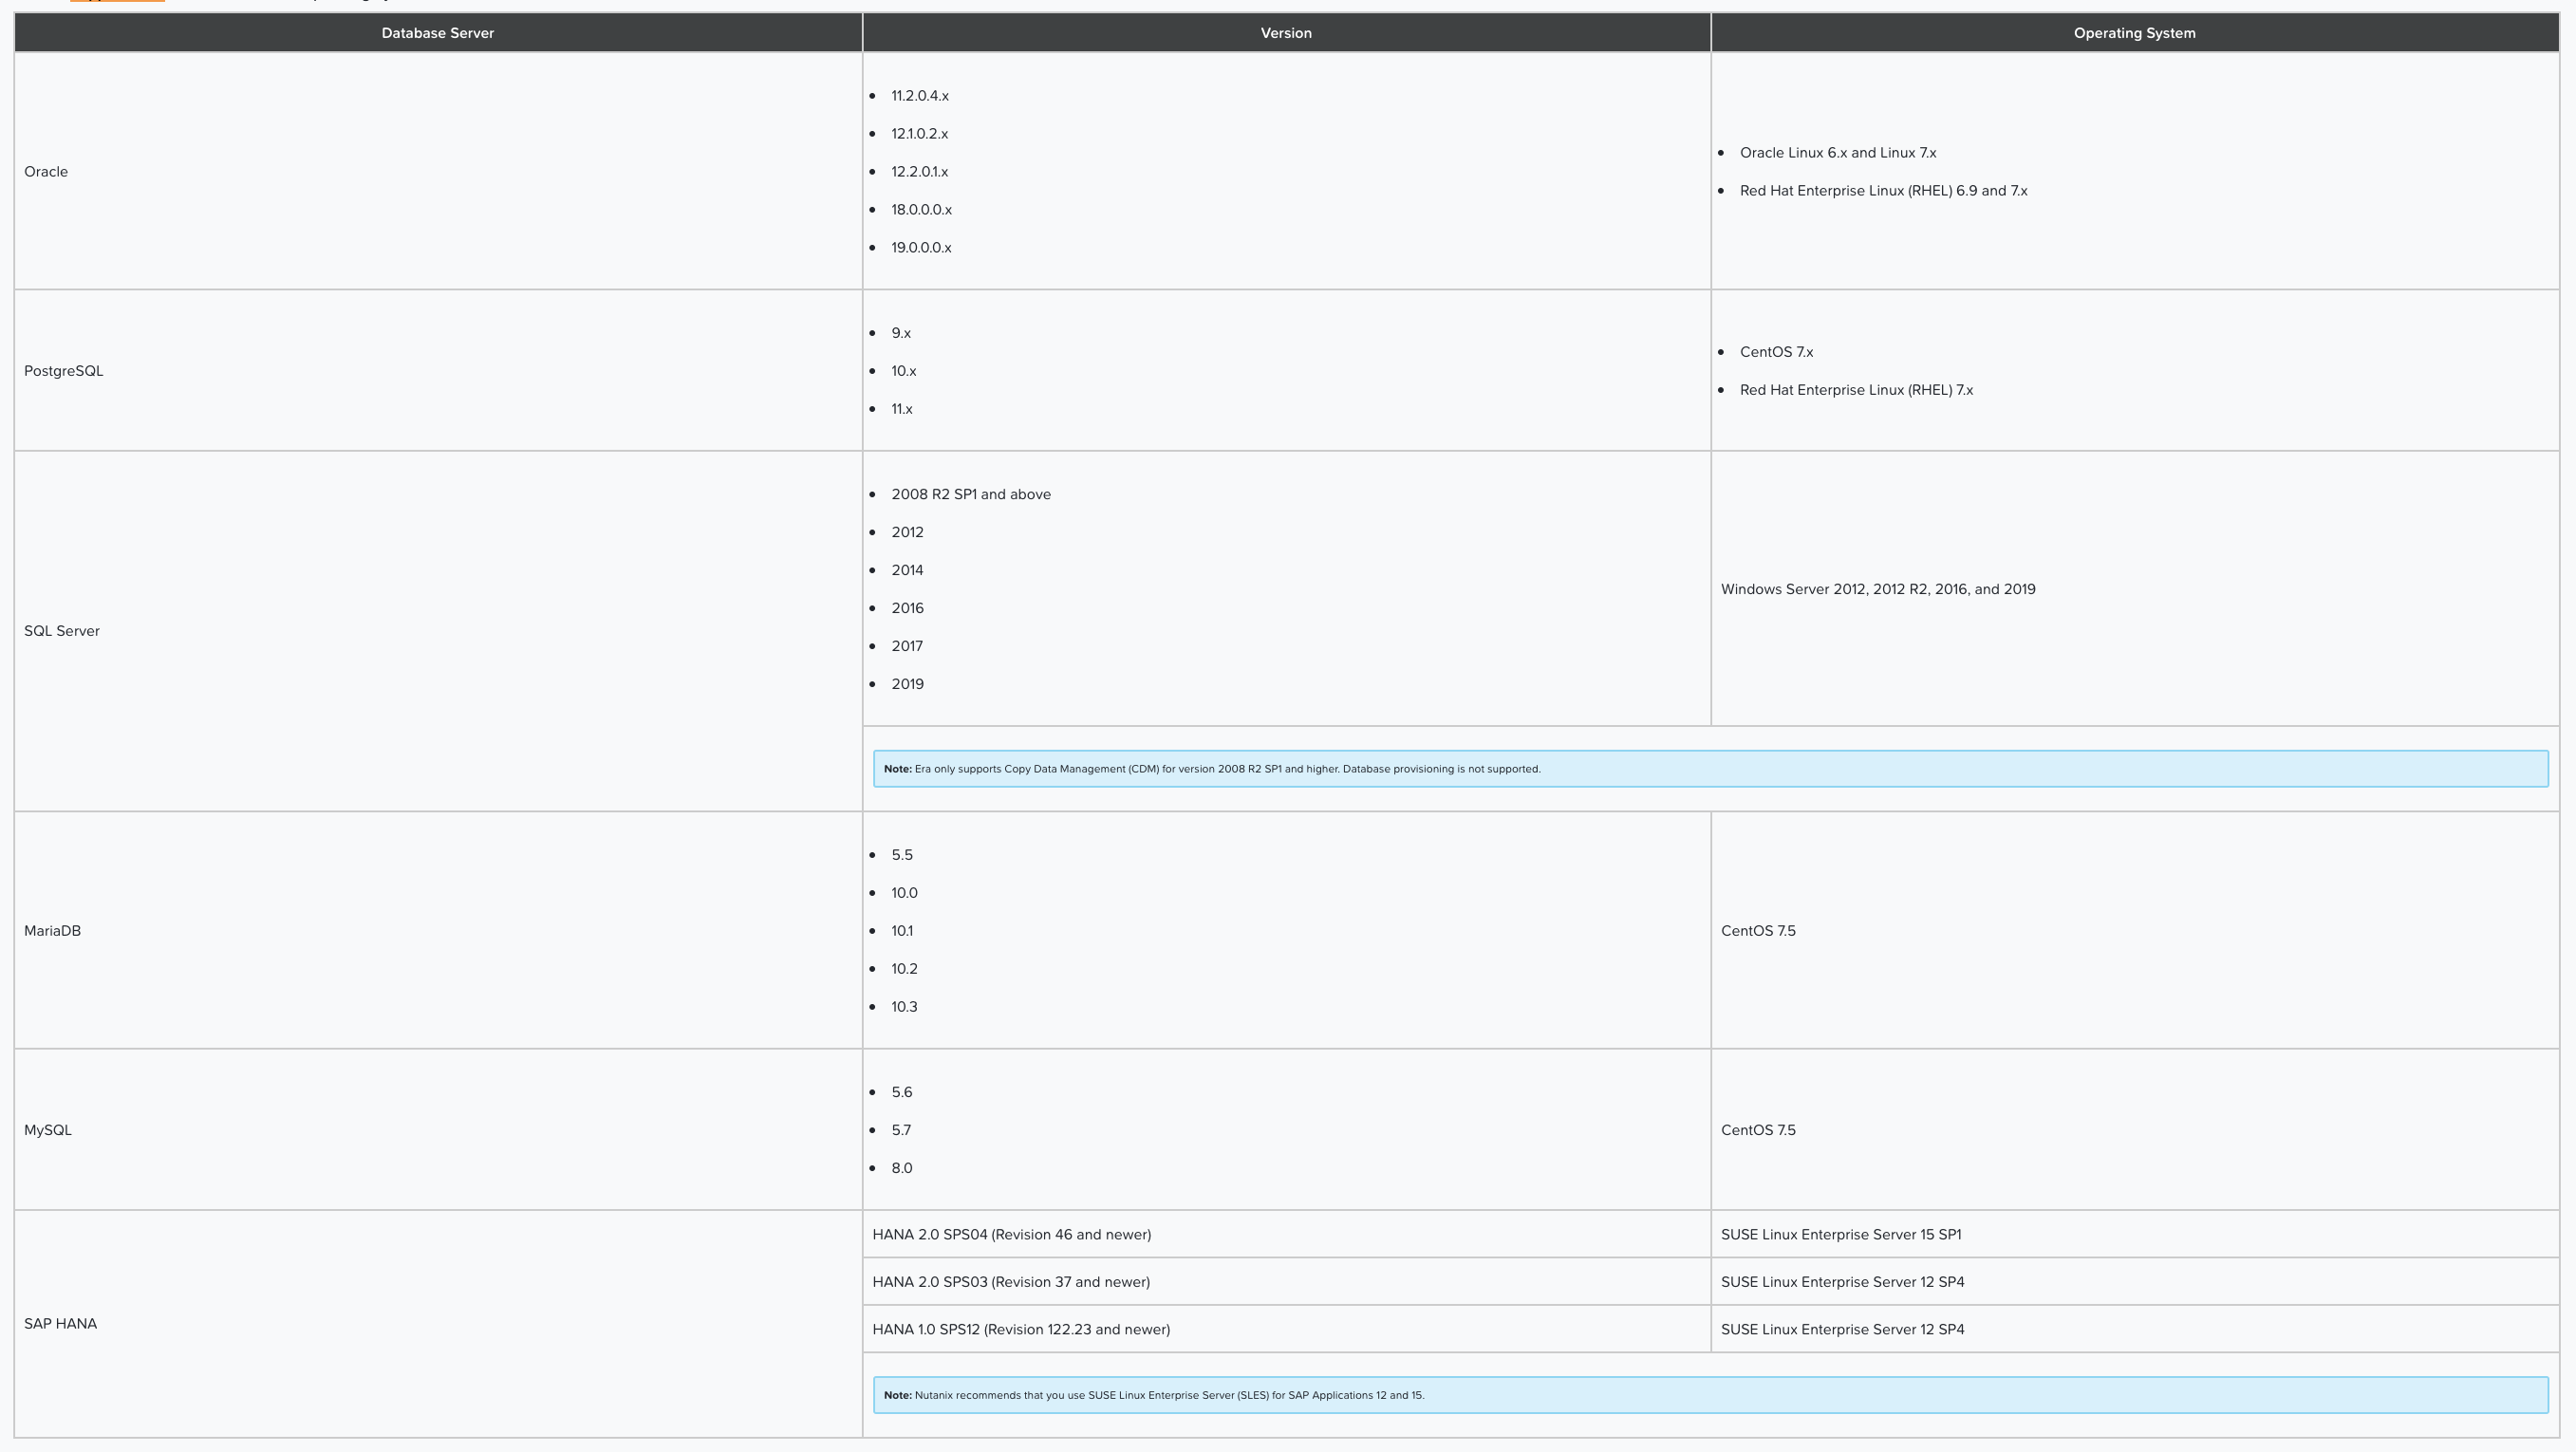This screenshot has height=1452, width=2576.
Task: Click HANA 1.0 SPS12 (Revision 122.23 and newer)
Action: coord(1021,1330)
